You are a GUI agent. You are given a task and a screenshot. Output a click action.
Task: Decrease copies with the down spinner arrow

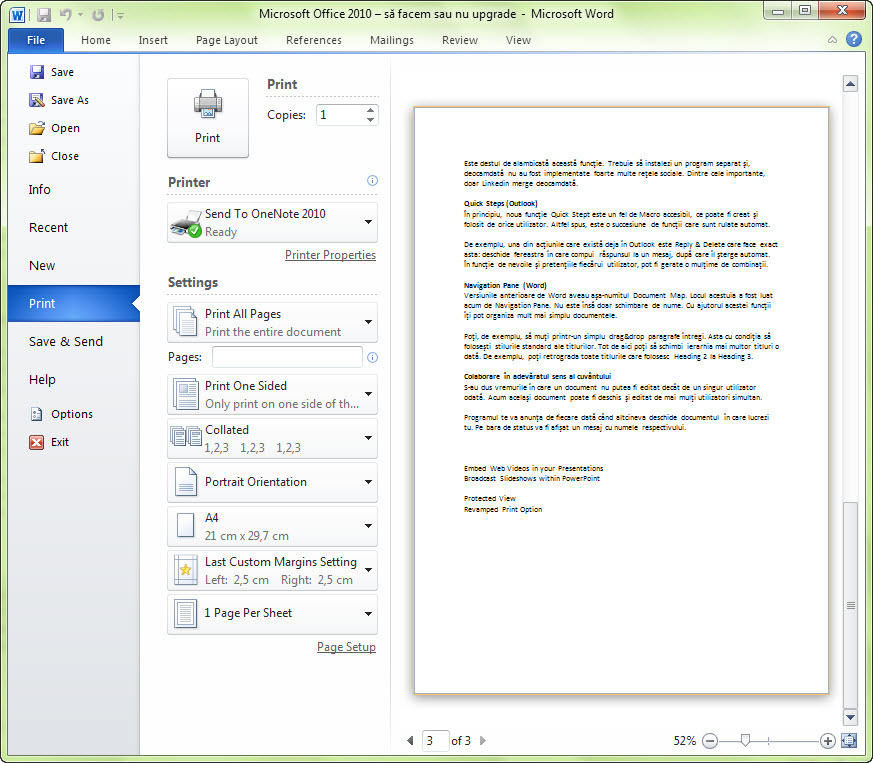(370, 120)
